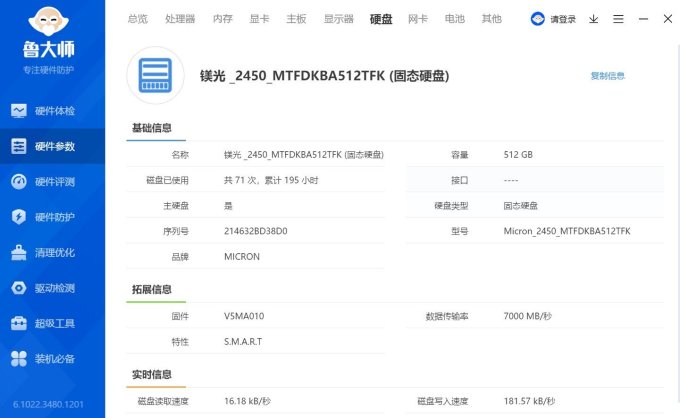Click brand value MICRON
Screen dimensions: 680x418
point(242,257)
